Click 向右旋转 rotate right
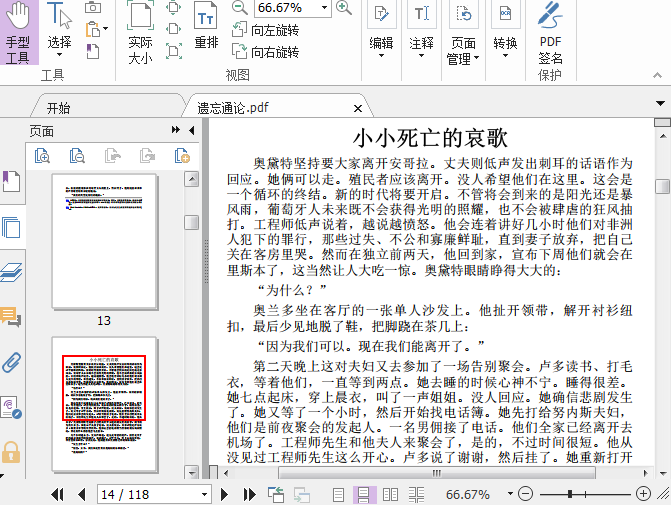Viewport: 671px width, 505px height. point(265,52)
